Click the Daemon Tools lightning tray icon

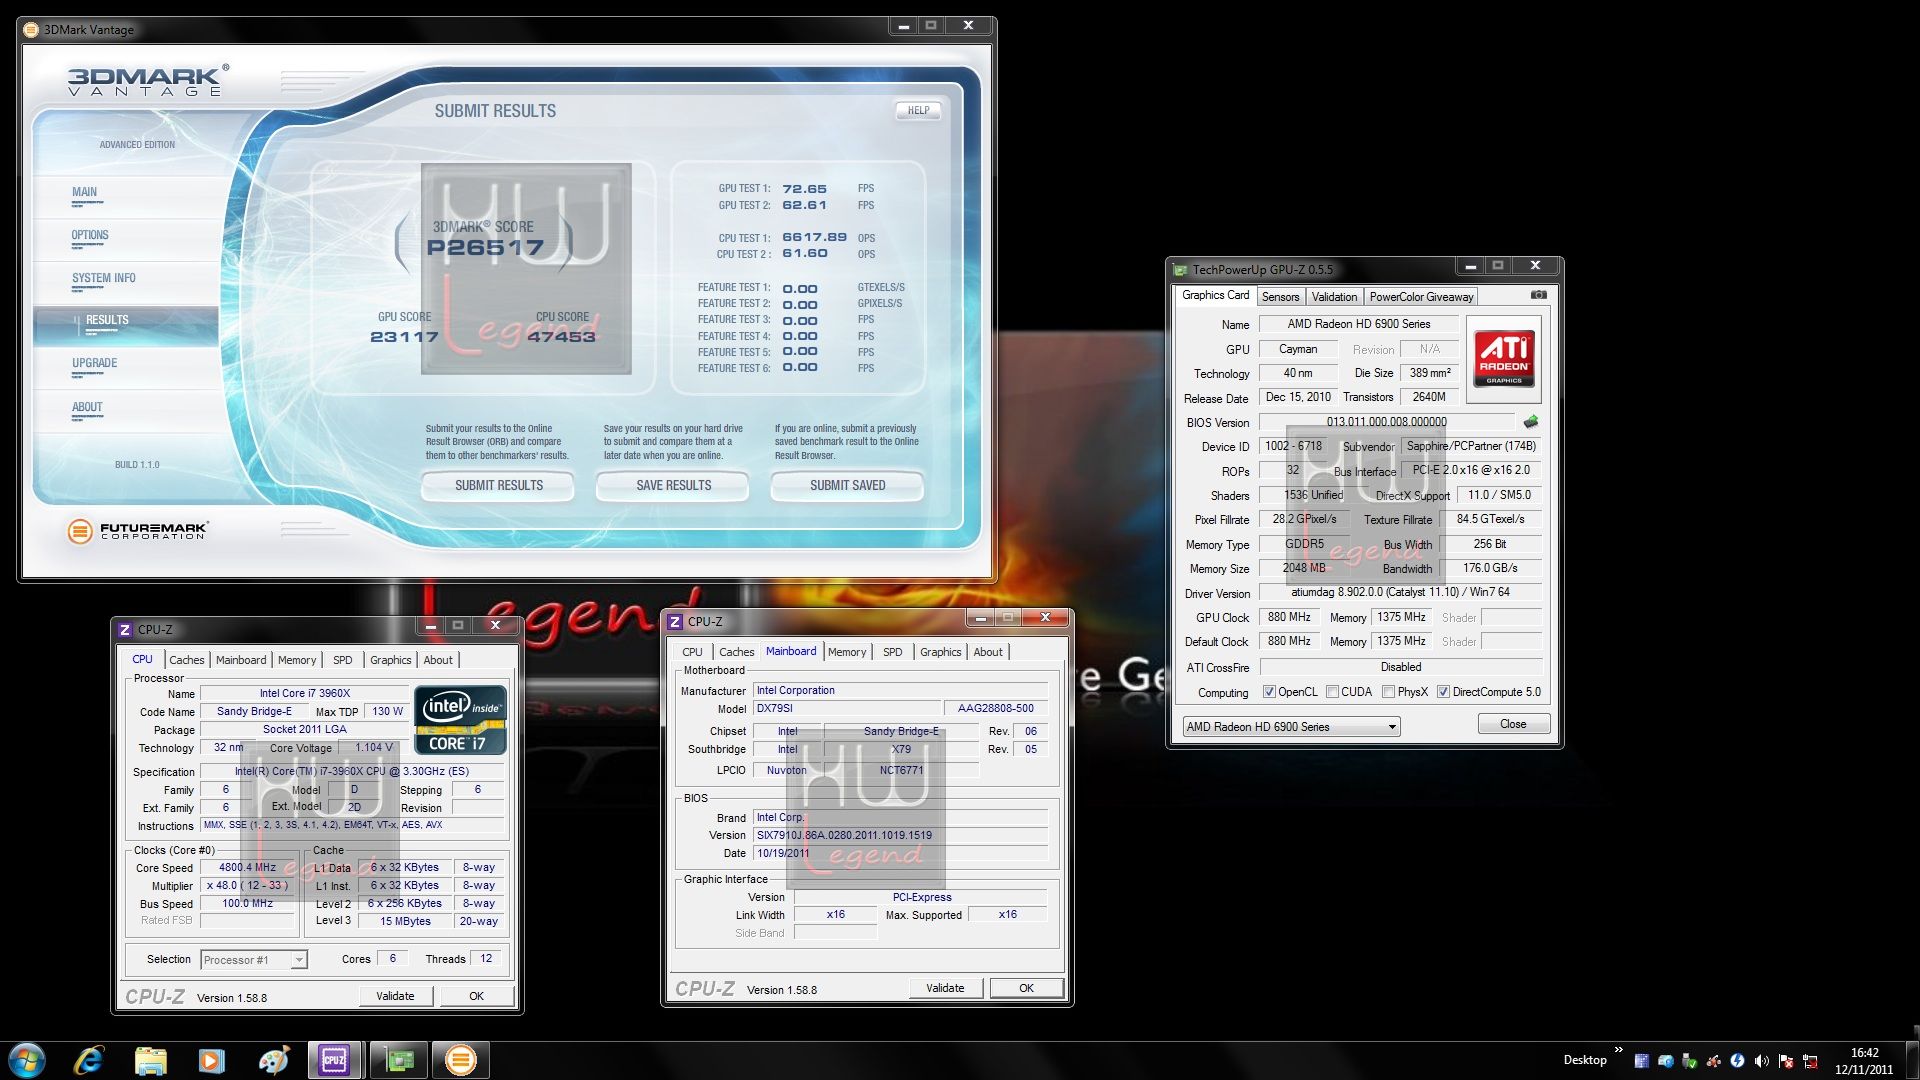click(x=1738, y=1061)
